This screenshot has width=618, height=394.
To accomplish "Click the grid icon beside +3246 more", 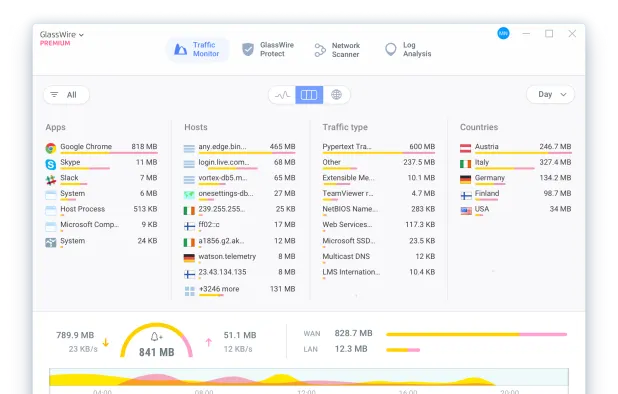I will pyautogui.click(x=190, y=291).
